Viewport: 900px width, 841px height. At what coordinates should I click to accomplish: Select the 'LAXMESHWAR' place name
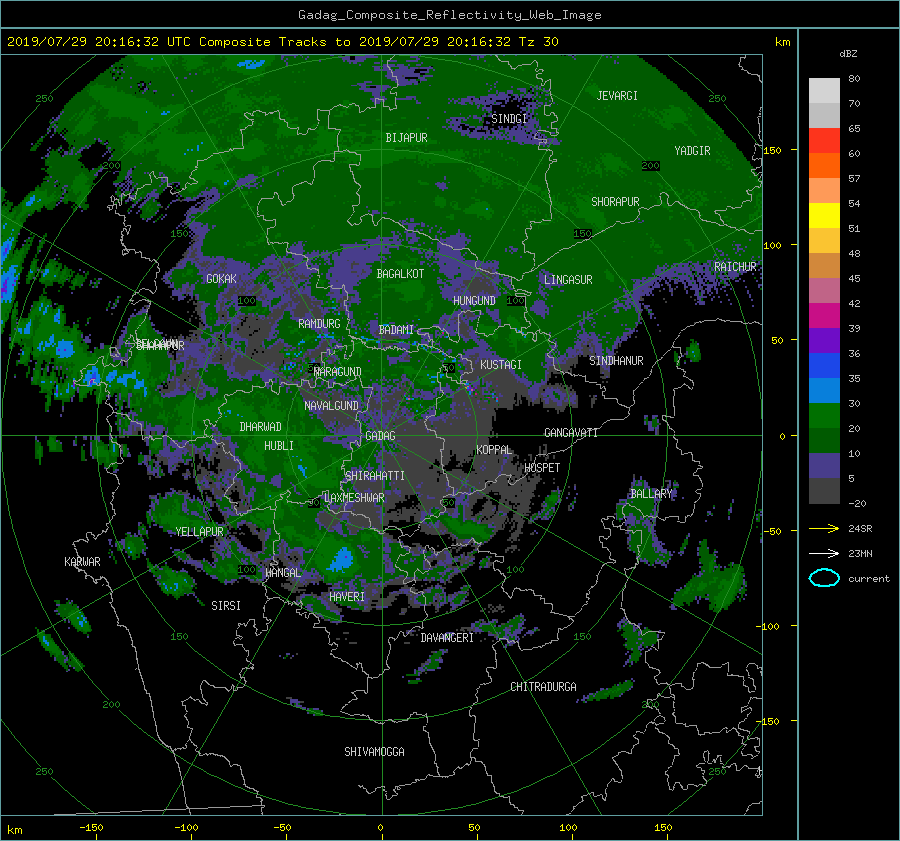pyautogui.click(x=354, y=498)
